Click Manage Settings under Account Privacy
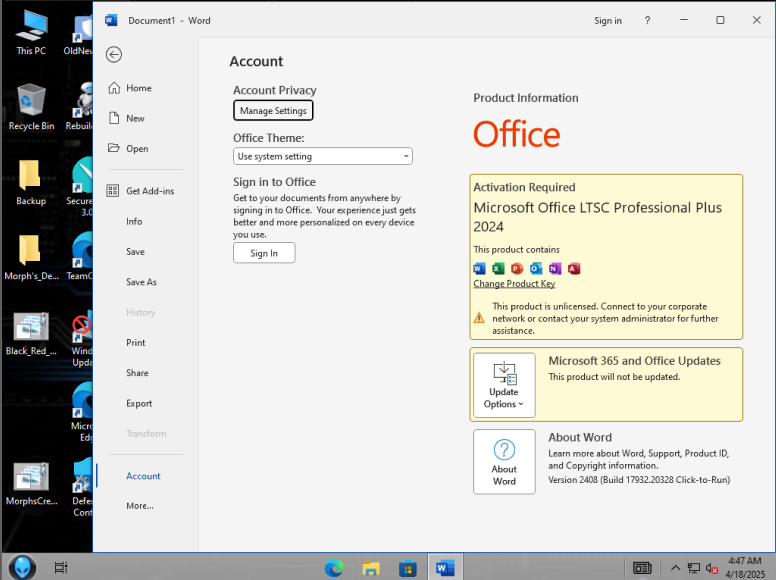Image resolution: width=776 pixels, height=580 pixels. tap(273, 110)
